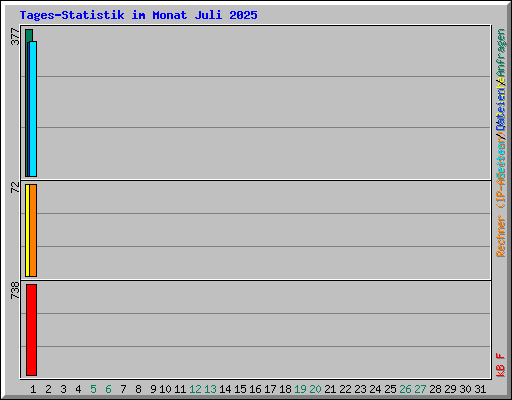
Task: Click the day 1 label on the axis
Action: click(x=33, y=389)
